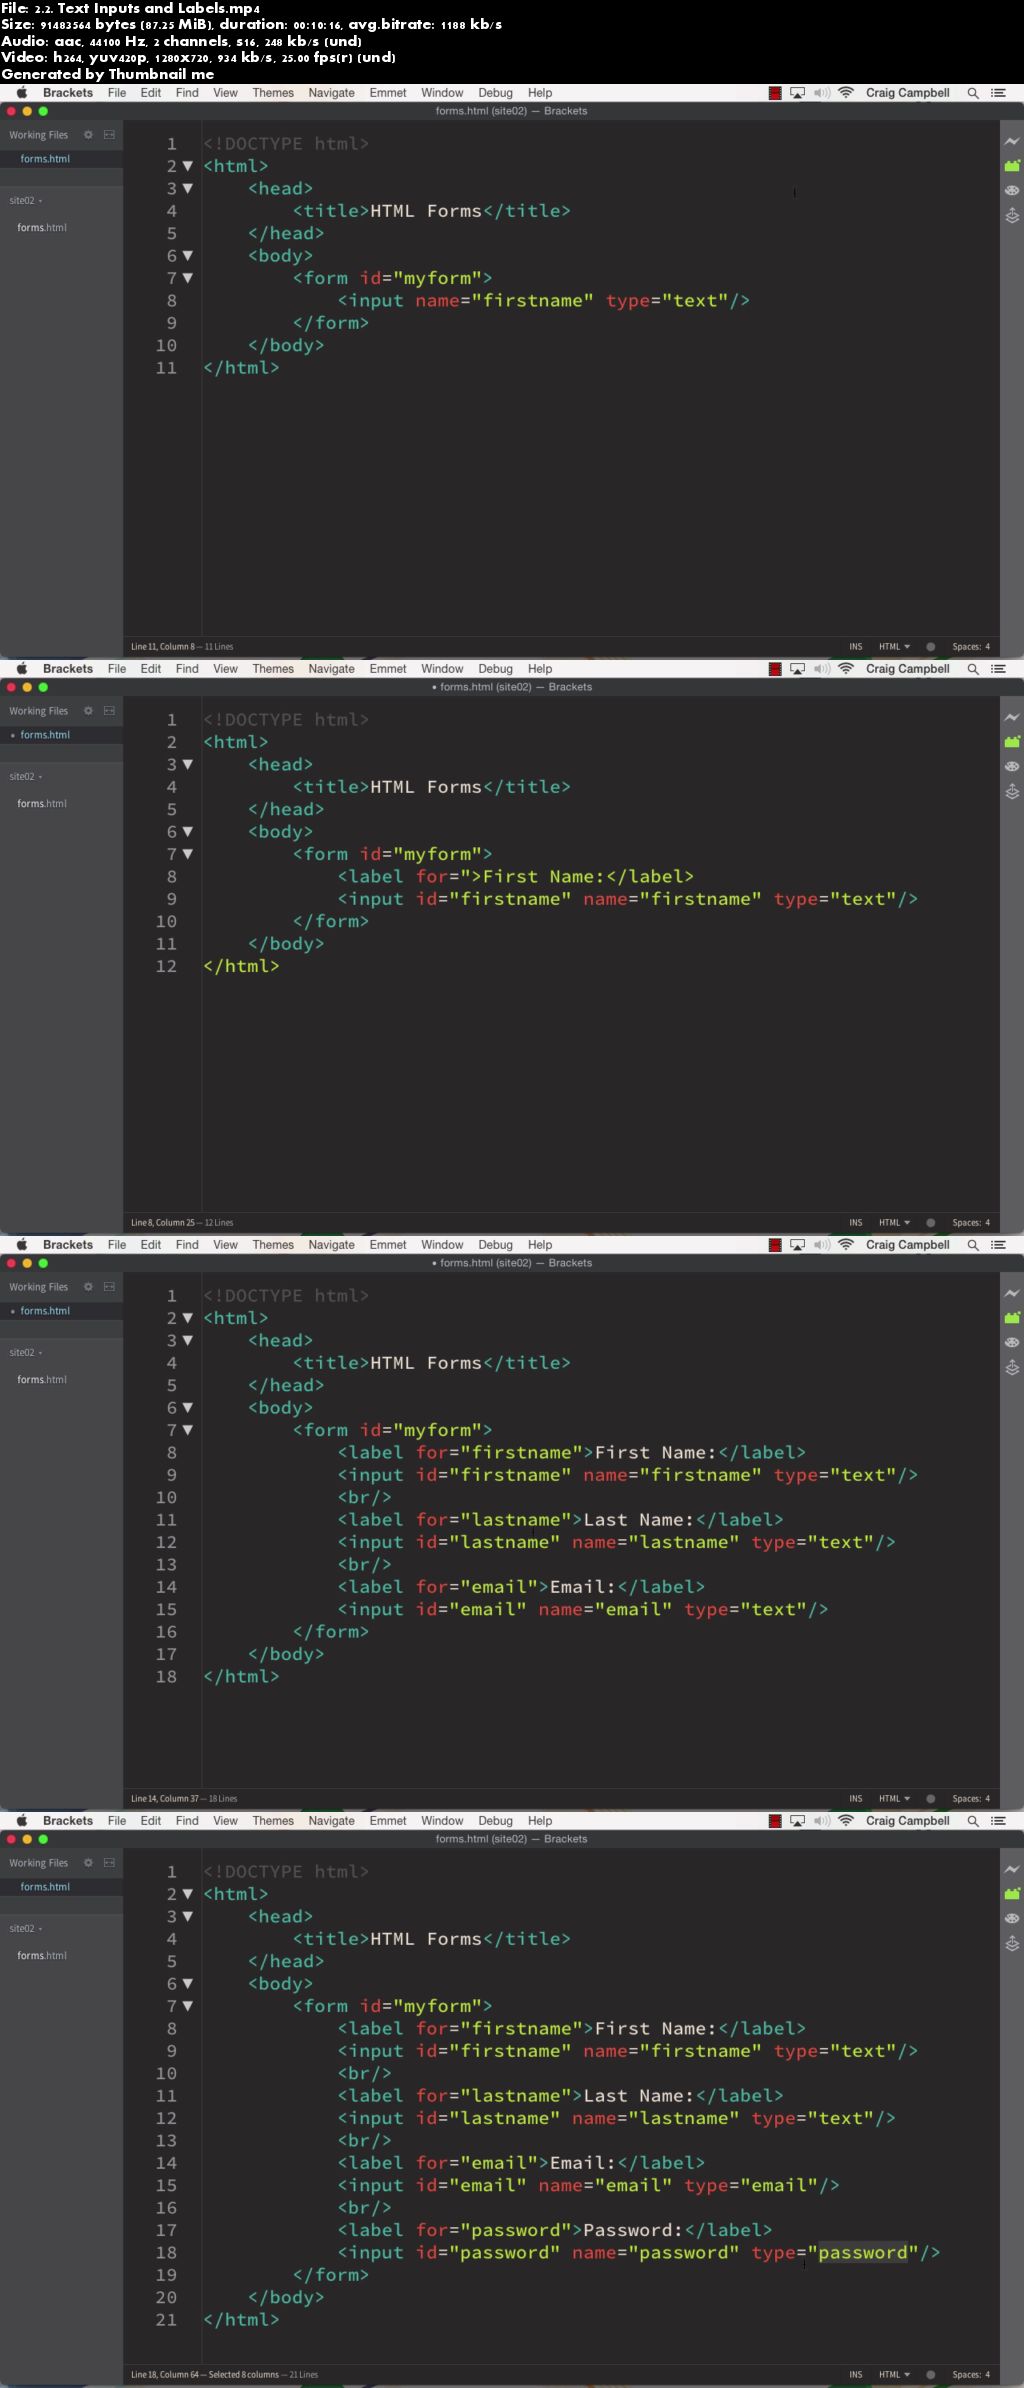The width and height of the screenshot is (1024, 2388).
Task: Collapse body fold arrow on line 6, 18-line frame
Action: pyautogui.click(x=188, y=1407)
